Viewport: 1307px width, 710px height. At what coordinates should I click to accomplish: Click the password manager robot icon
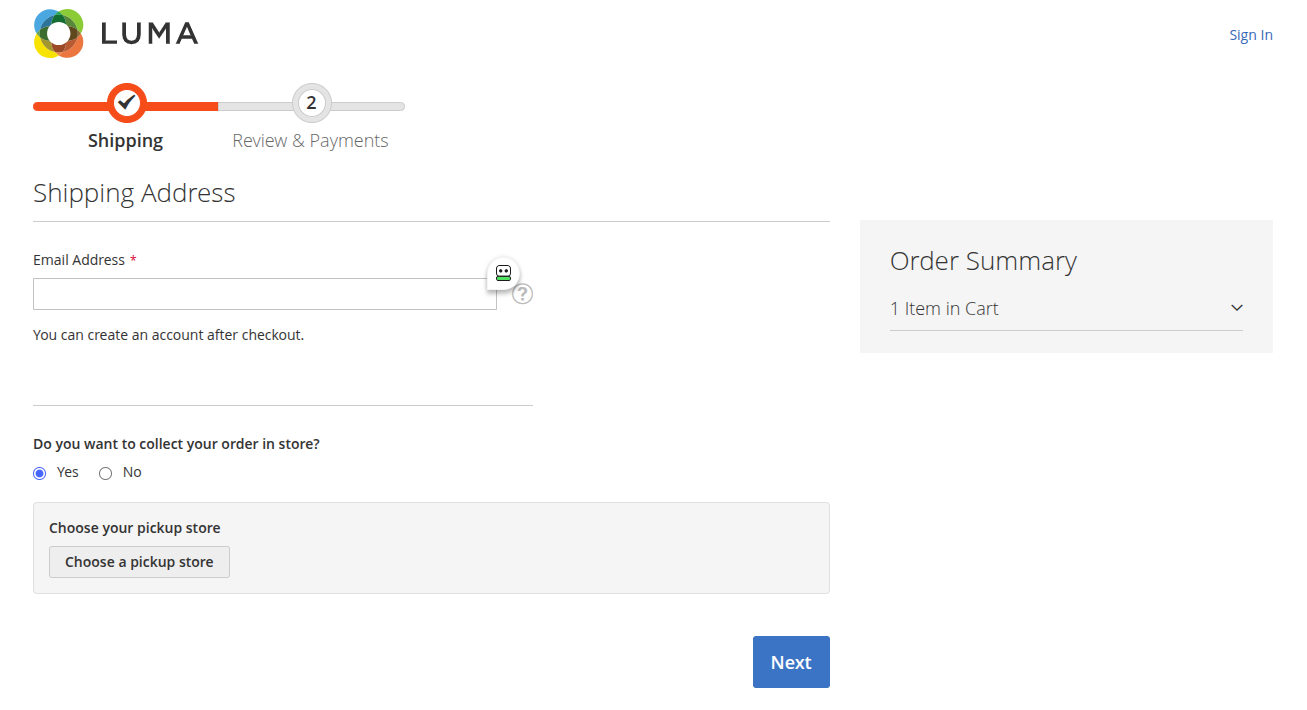pos(503,274)
